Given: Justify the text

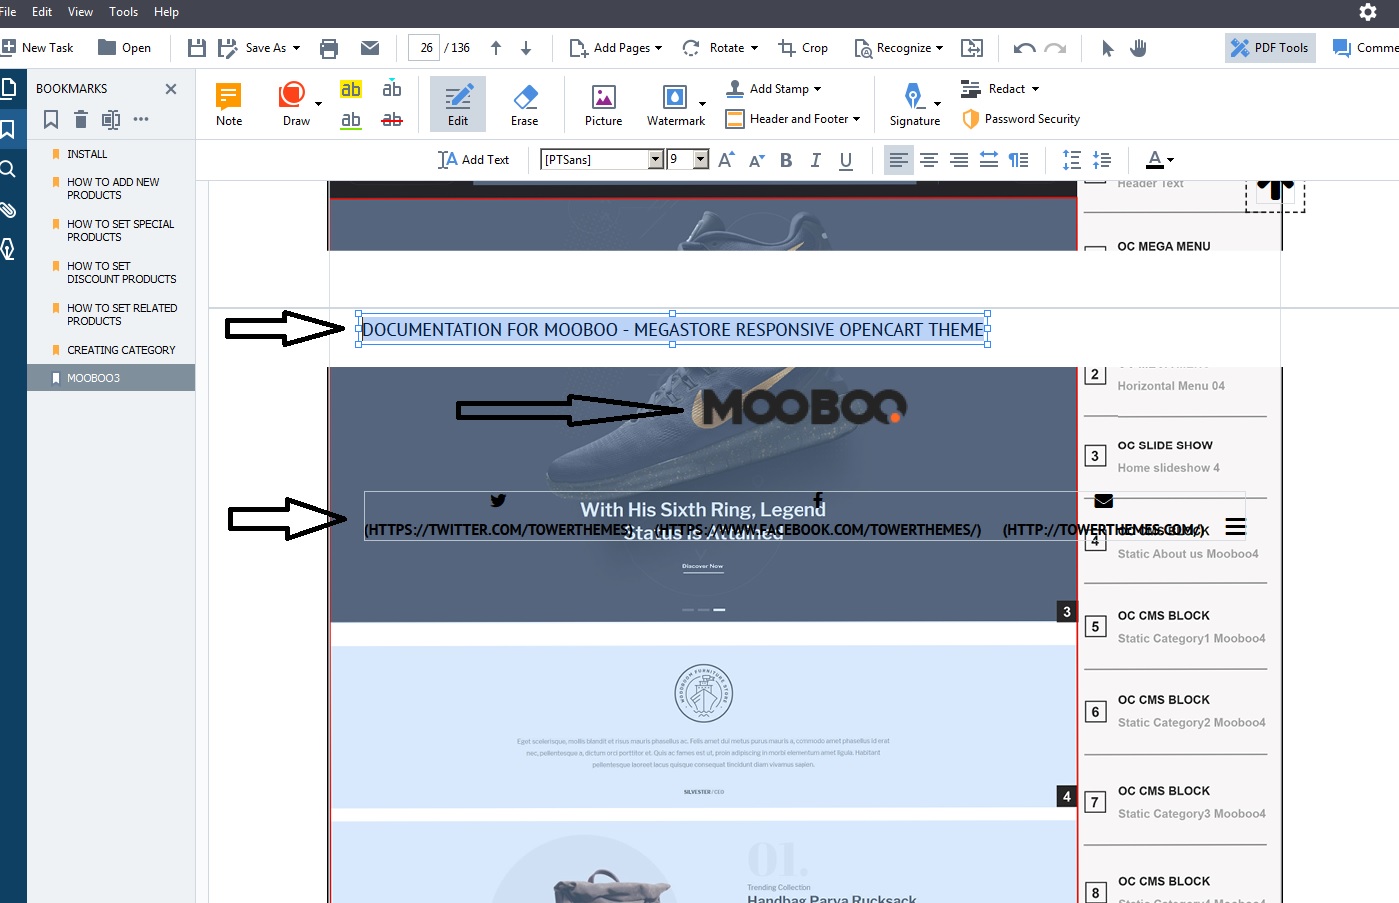Looking at the screenshot, I should pos(989,160).
